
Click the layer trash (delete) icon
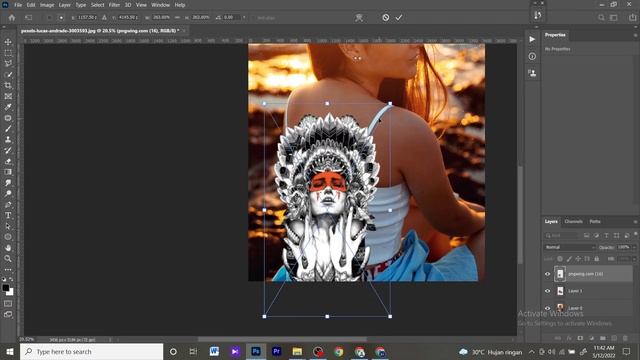(625, 338)
